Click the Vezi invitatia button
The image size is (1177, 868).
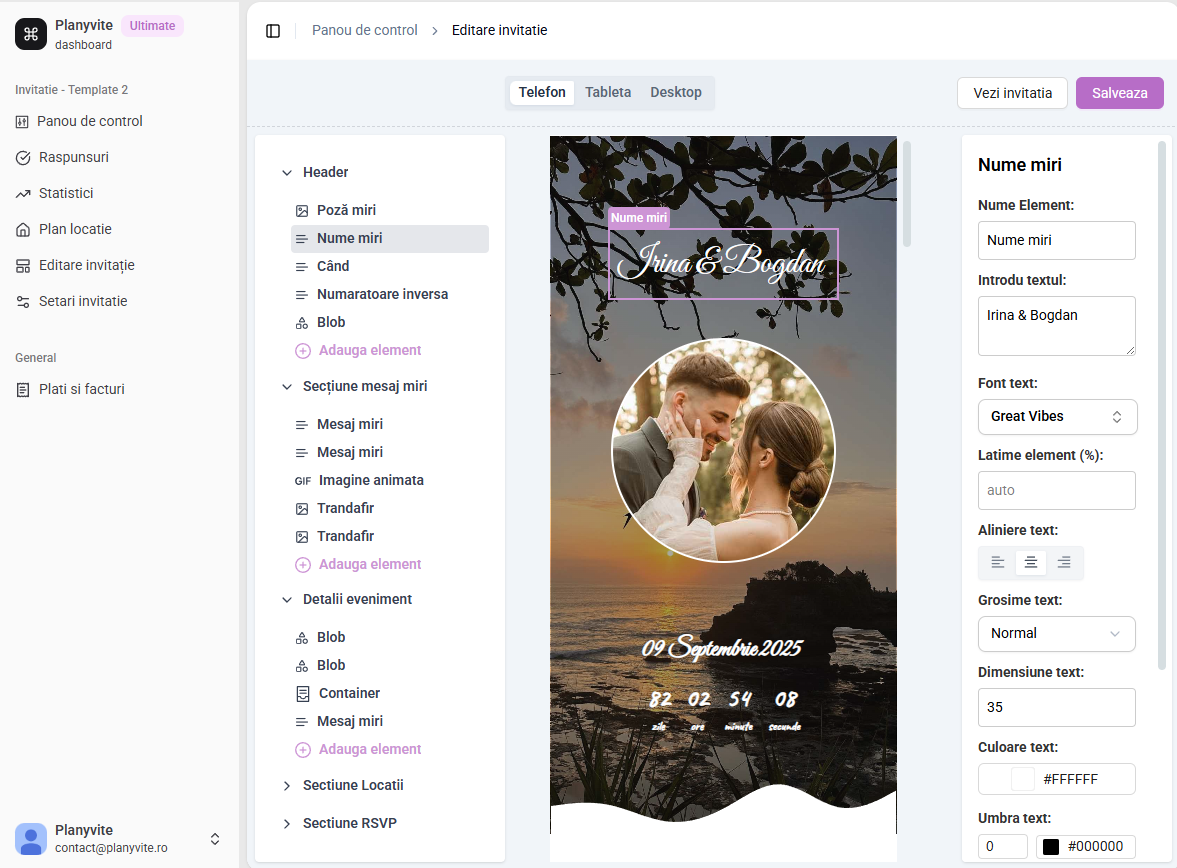(1012, 93)
